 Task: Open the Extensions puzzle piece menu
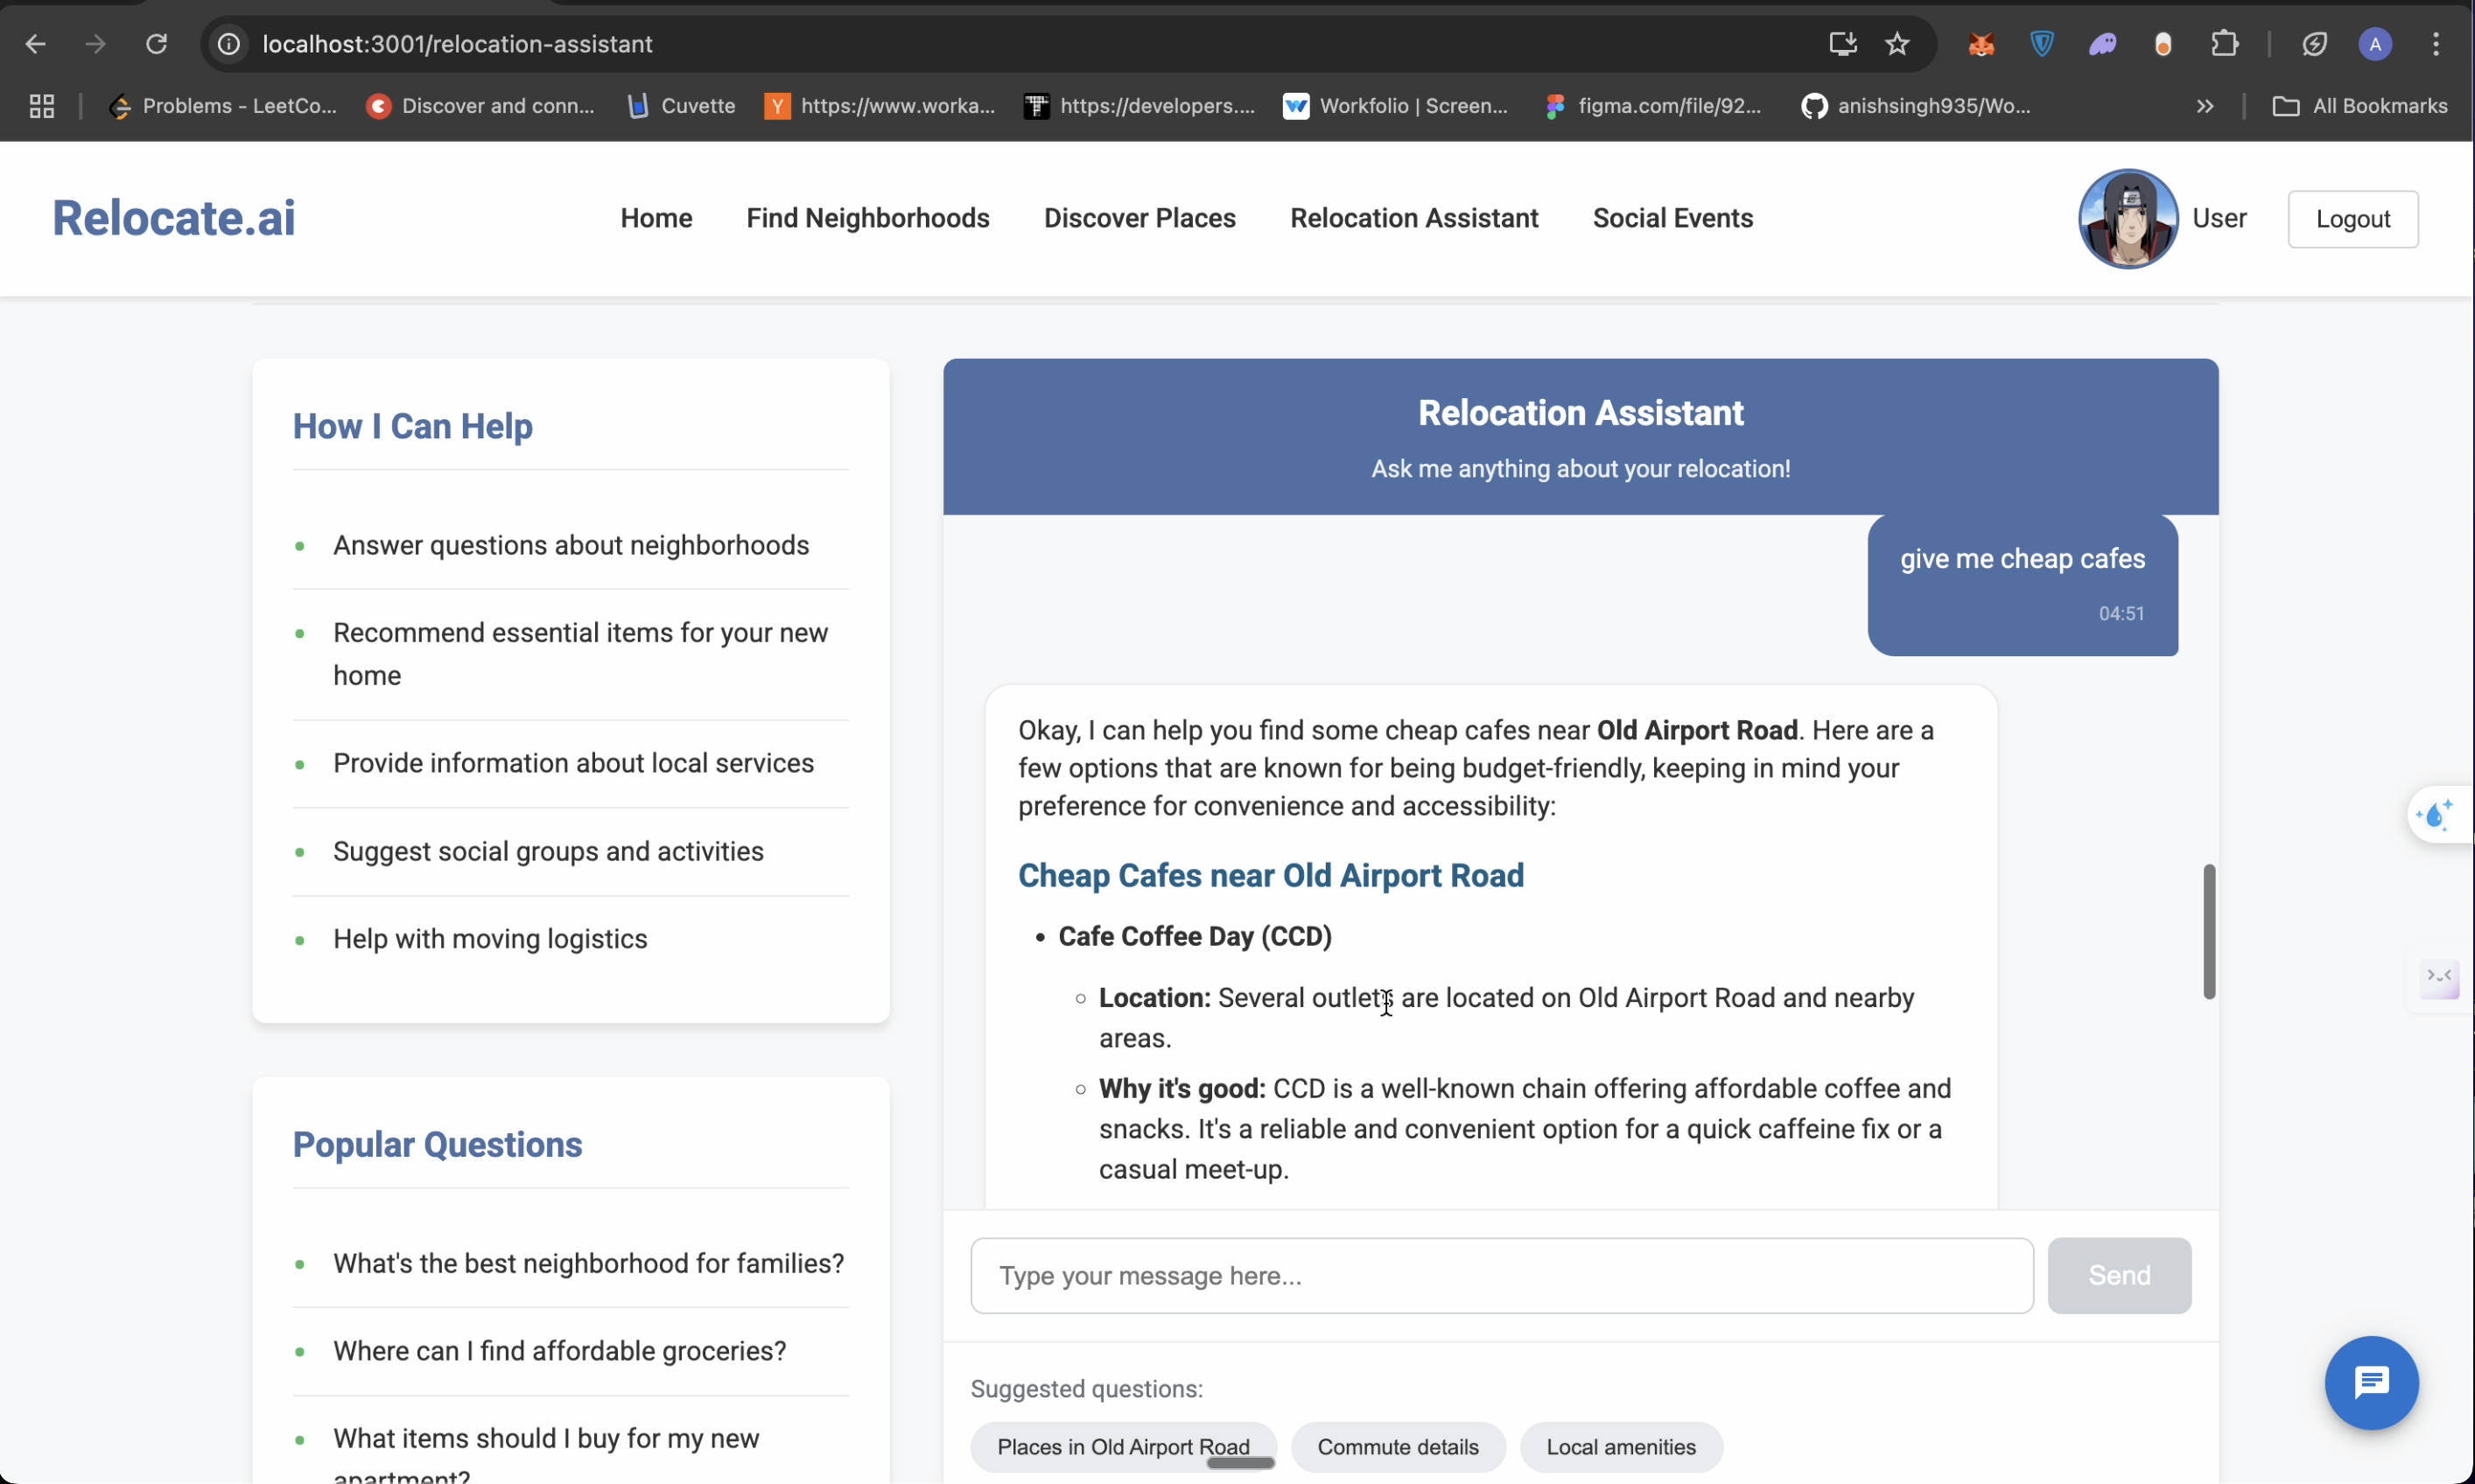pos(2224,44)
